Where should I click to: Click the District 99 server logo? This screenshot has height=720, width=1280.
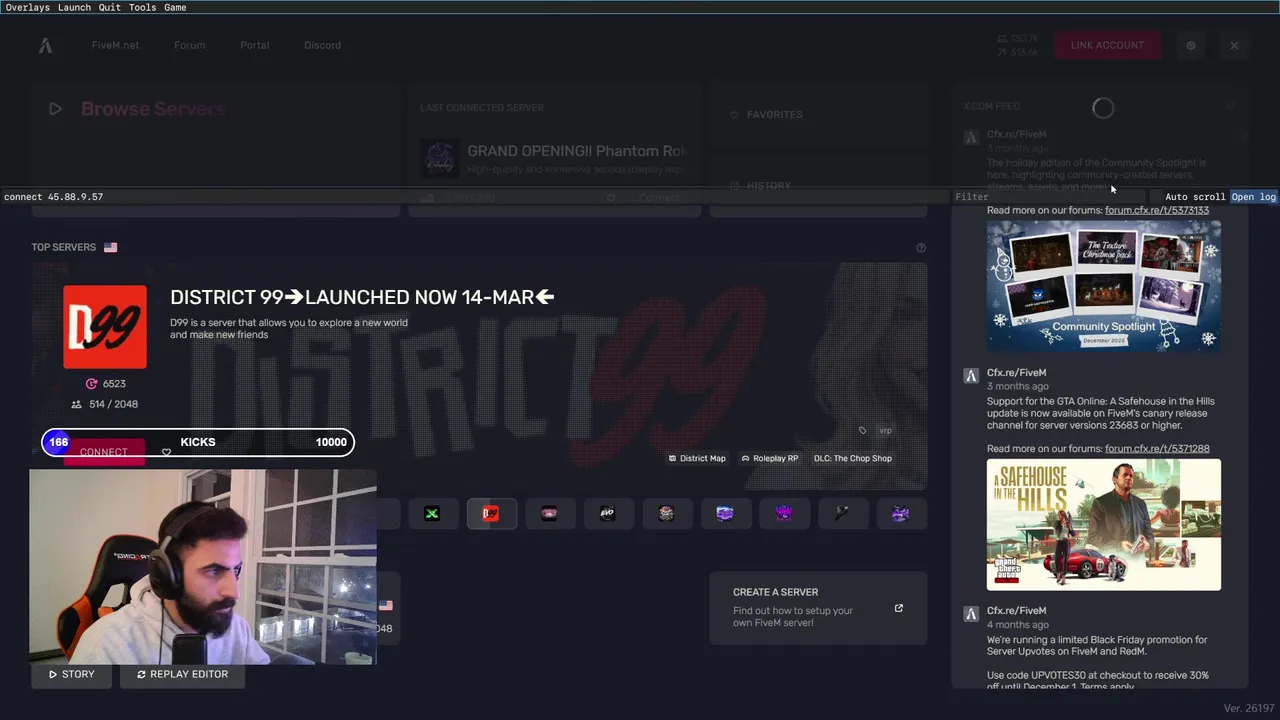pyautogui.click(x=105, y=327)
